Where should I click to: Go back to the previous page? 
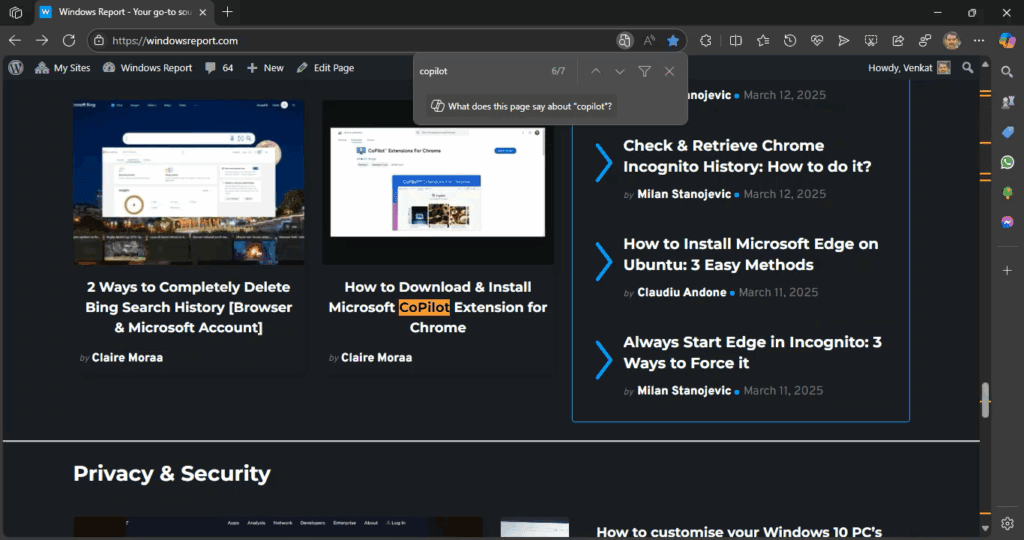(x=15, y=40)
